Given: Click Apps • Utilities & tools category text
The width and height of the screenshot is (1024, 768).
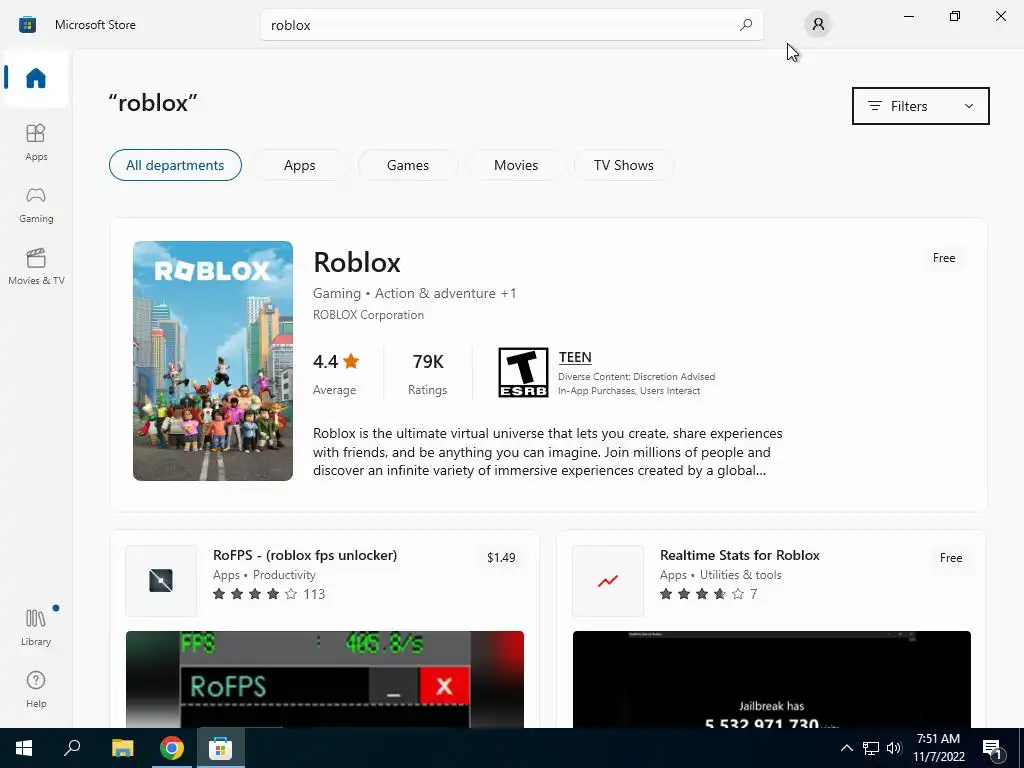Looking at the screenshot, I should [720, 575].
